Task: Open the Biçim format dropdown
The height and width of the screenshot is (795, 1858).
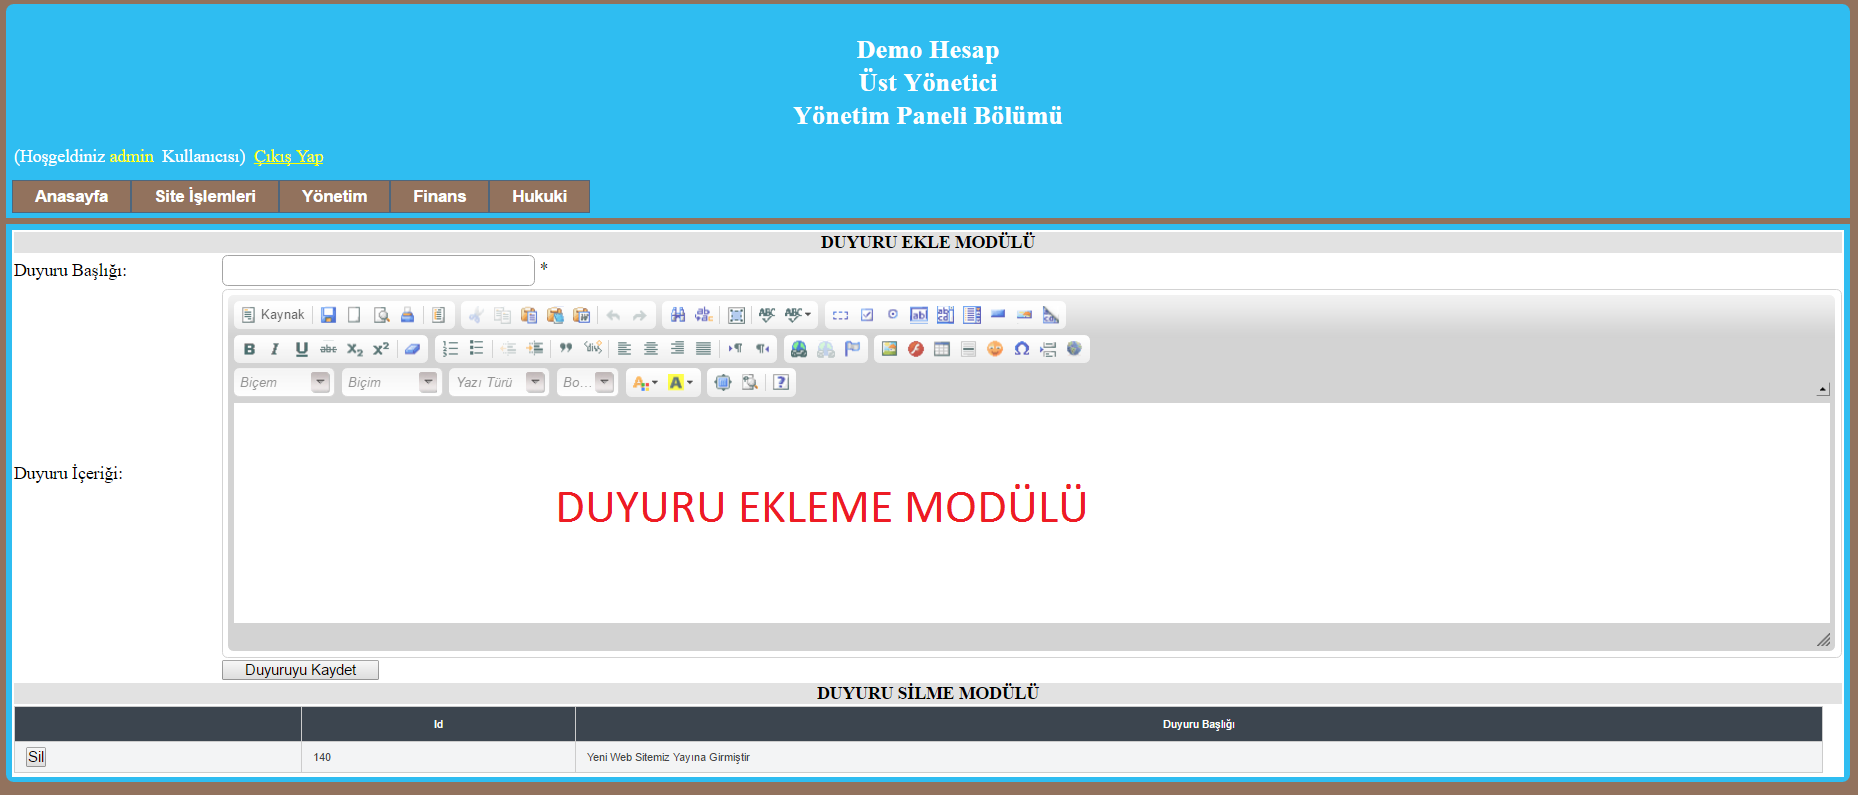Action: point(391,382)
